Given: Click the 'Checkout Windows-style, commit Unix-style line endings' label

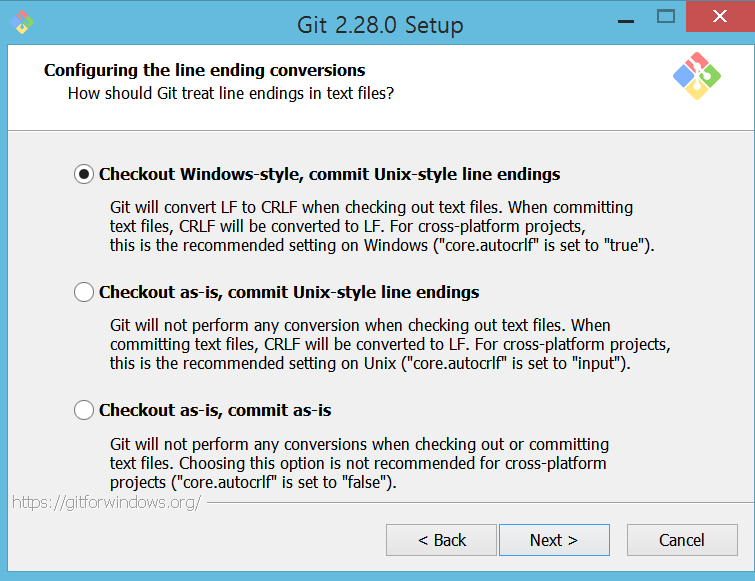Looking at the screenshot, I should coord(329,174).
